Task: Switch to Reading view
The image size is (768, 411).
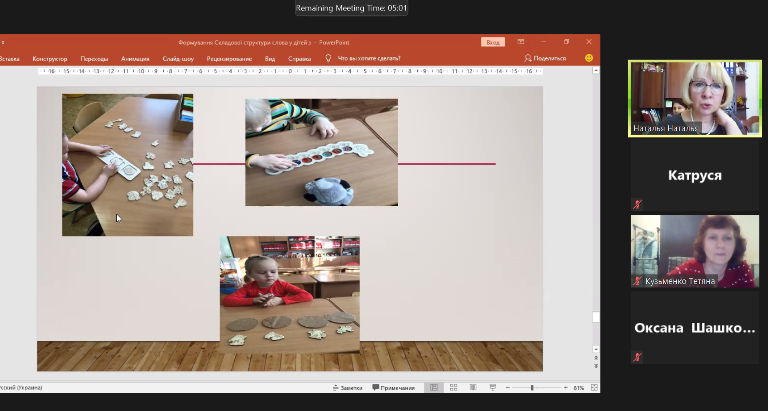Action: tap(473, 387)
